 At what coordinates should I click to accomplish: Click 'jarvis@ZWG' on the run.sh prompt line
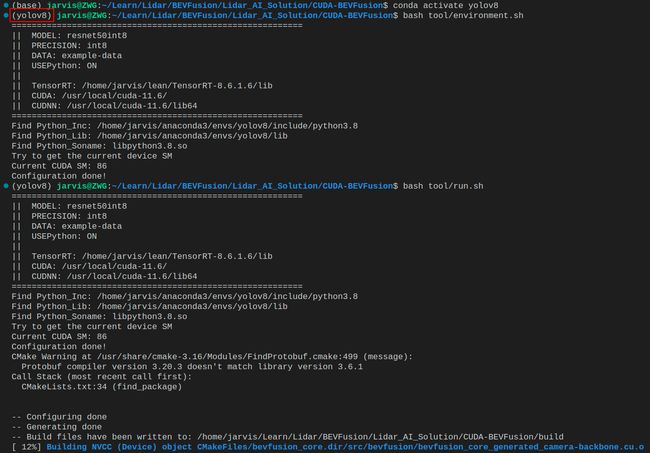pos(82,186)
